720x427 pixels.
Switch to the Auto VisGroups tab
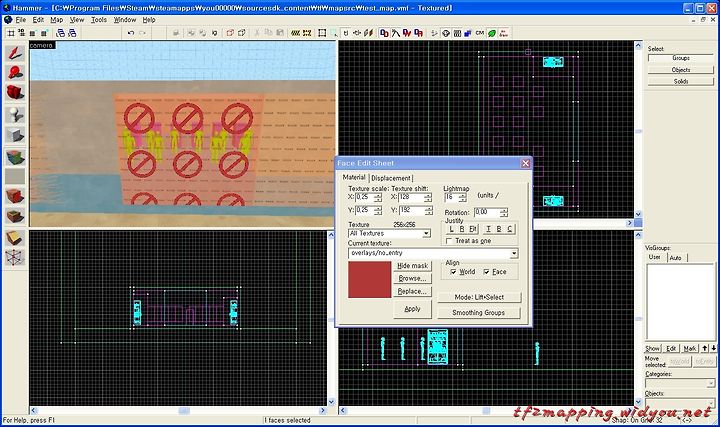point(676,258)
